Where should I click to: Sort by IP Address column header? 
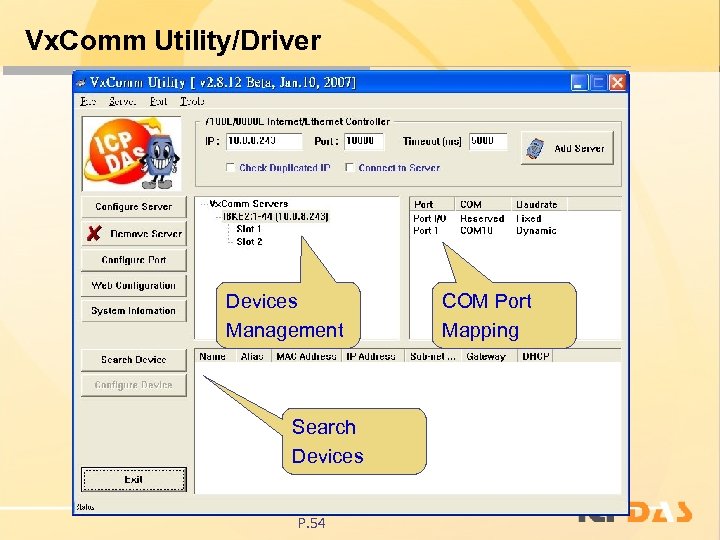point(373,356)
